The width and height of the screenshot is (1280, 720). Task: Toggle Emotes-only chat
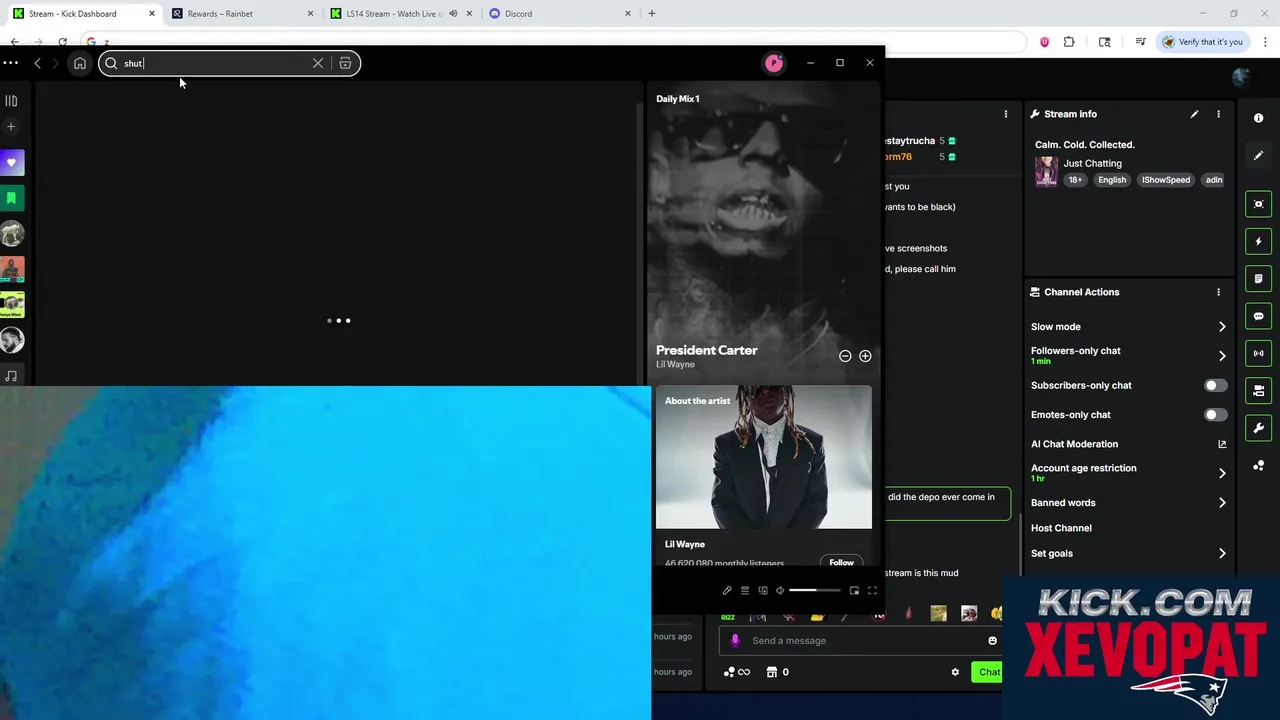tap(1215, 414)
